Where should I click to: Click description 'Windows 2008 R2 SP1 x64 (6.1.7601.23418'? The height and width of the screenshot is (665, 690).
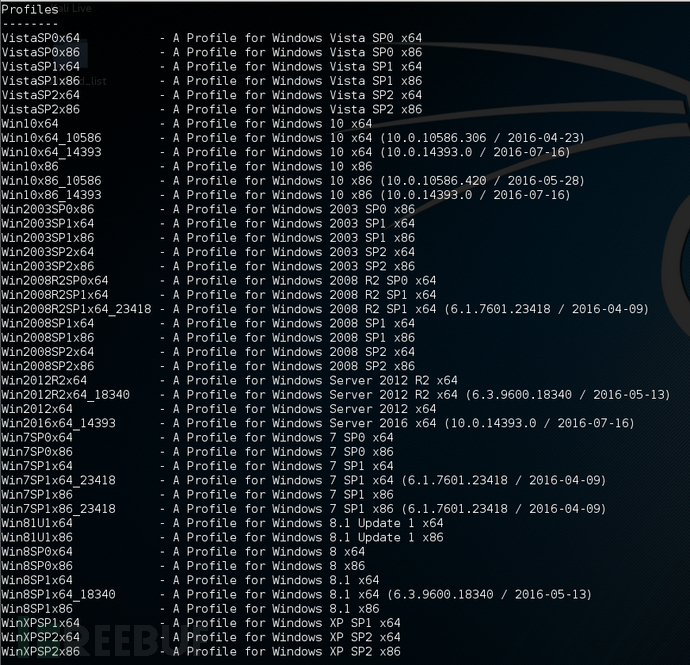411,309
